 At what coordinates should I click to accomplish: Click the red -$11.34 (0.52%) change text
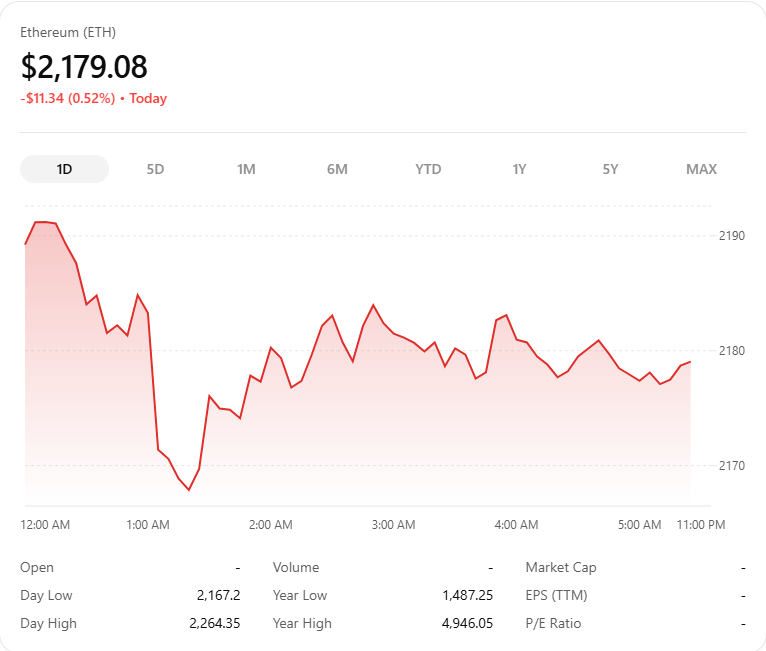click(x=67, y=98)
